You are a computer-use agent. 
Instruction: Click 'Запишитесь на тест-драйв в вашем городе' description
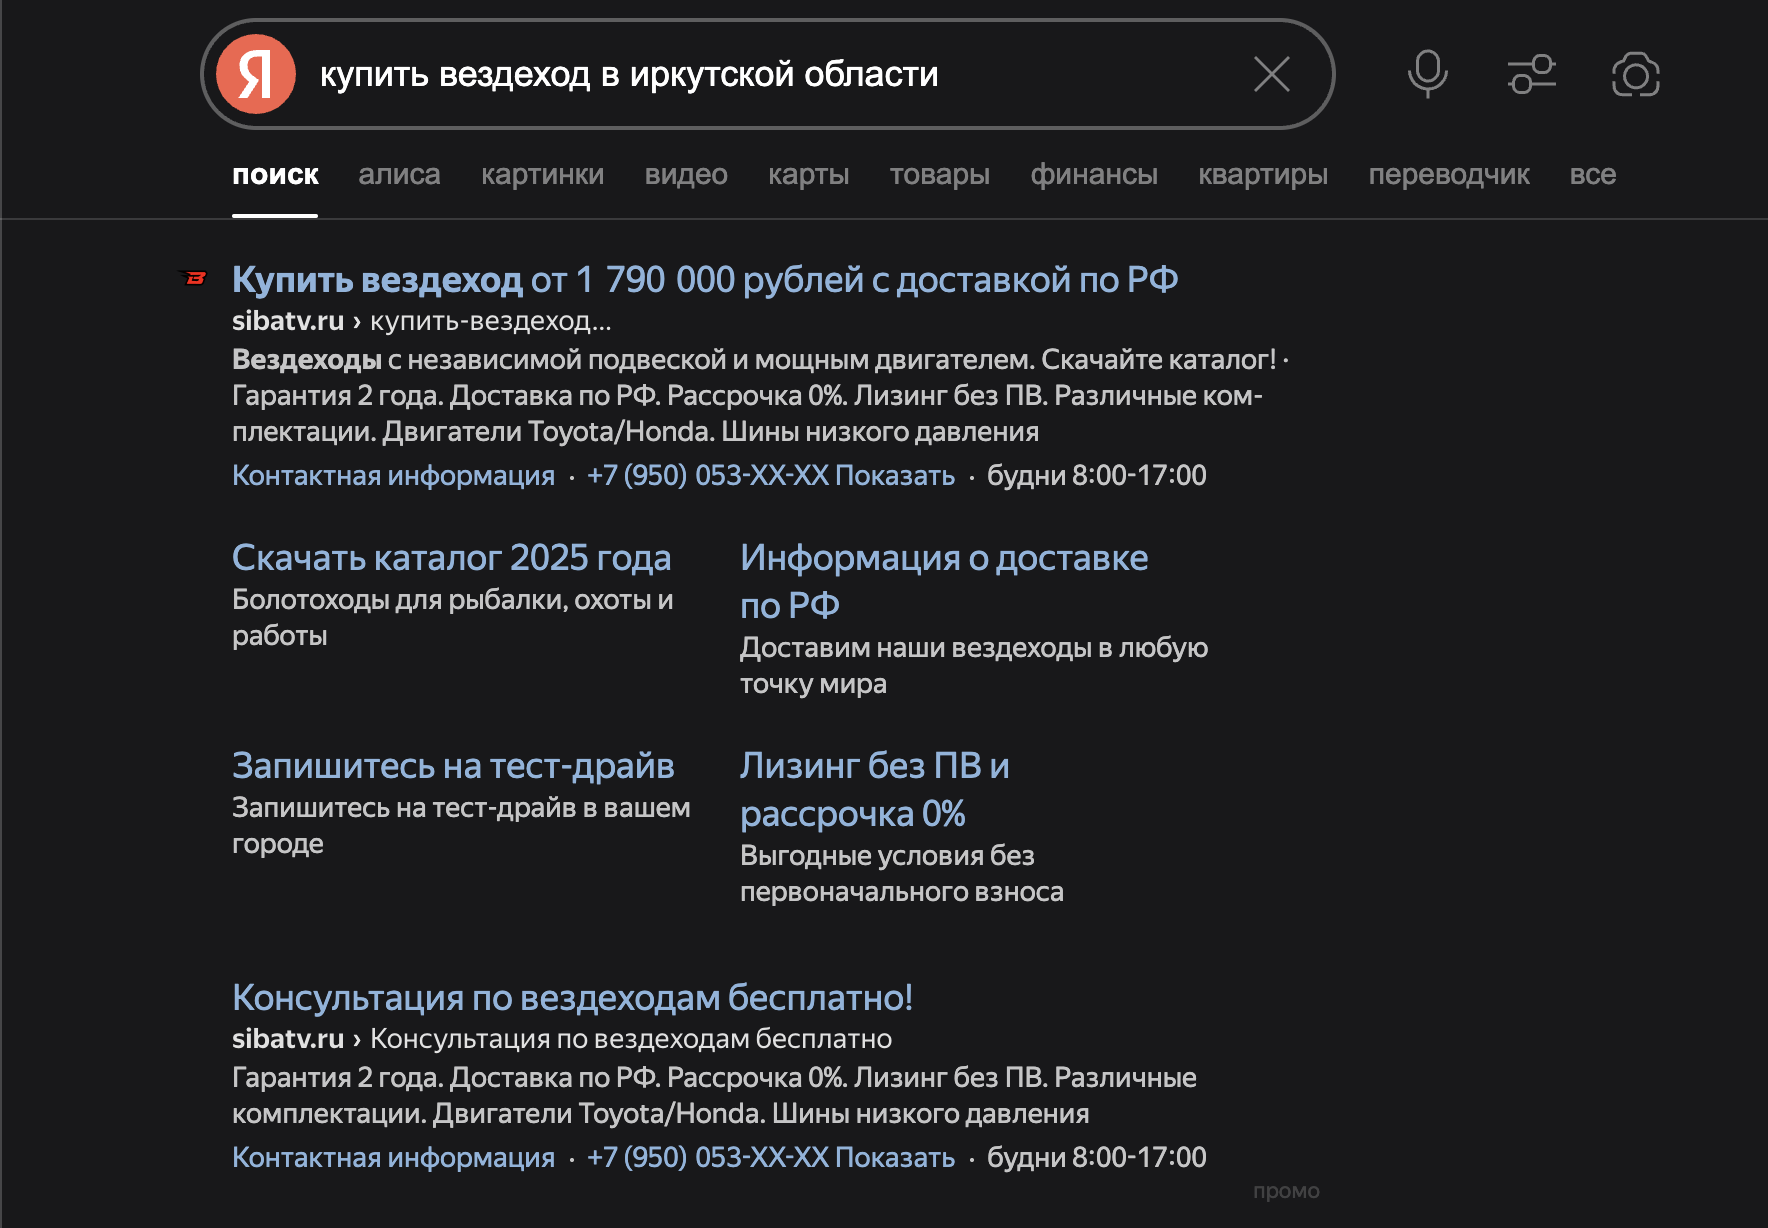[x=461, y=825]
